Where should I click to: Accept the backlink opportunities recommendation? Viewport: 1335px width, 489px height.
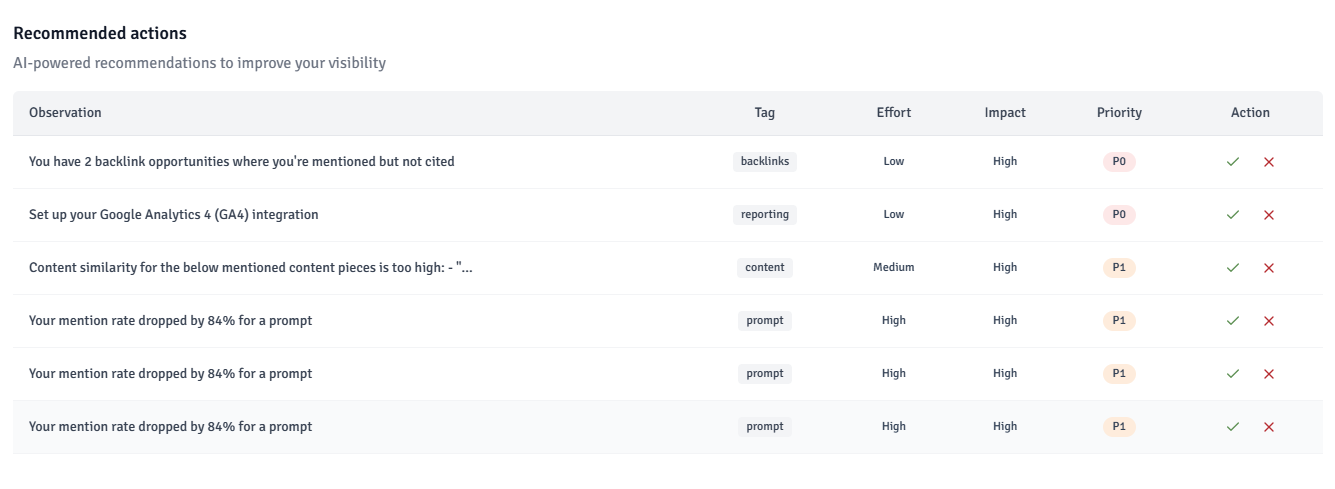pyautogui.click(x=1233, y=162)
